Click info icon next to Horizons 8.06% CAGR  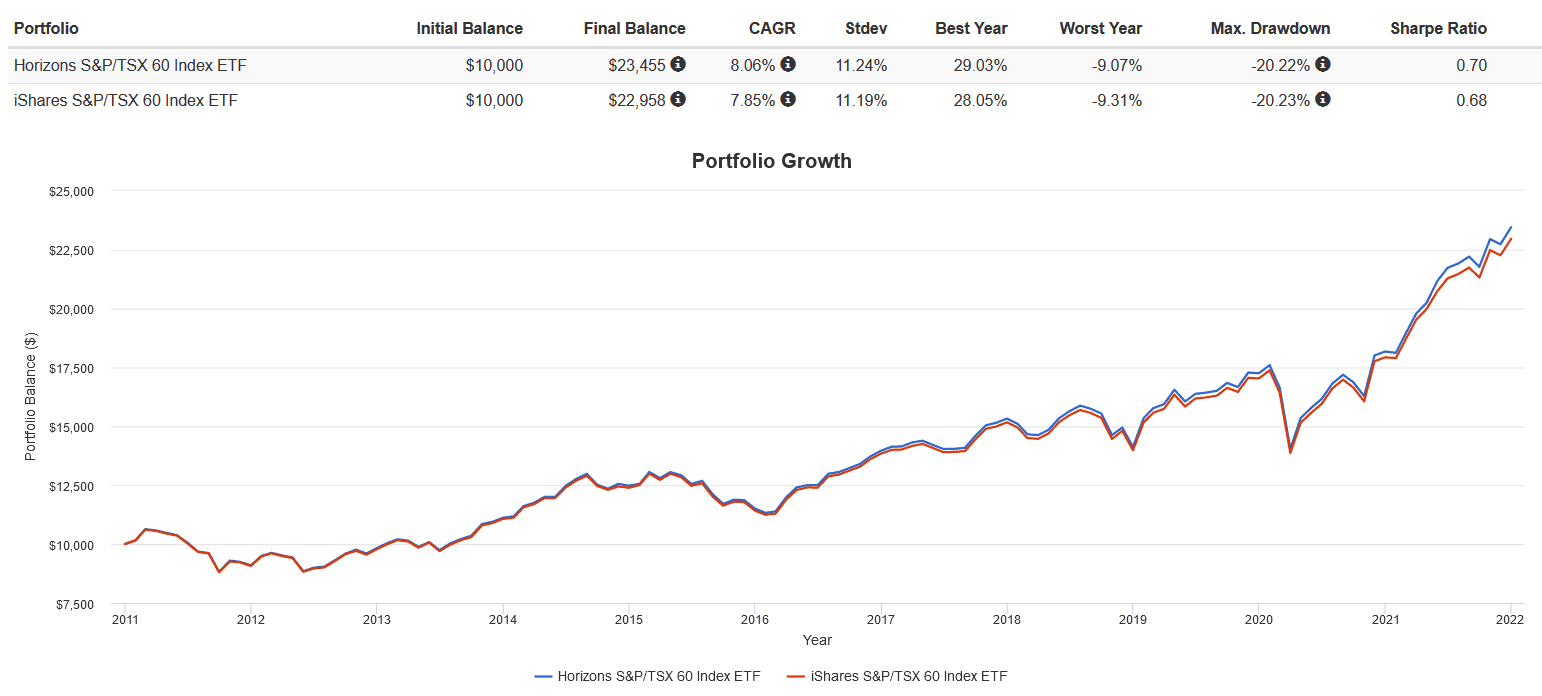point(788,65)
